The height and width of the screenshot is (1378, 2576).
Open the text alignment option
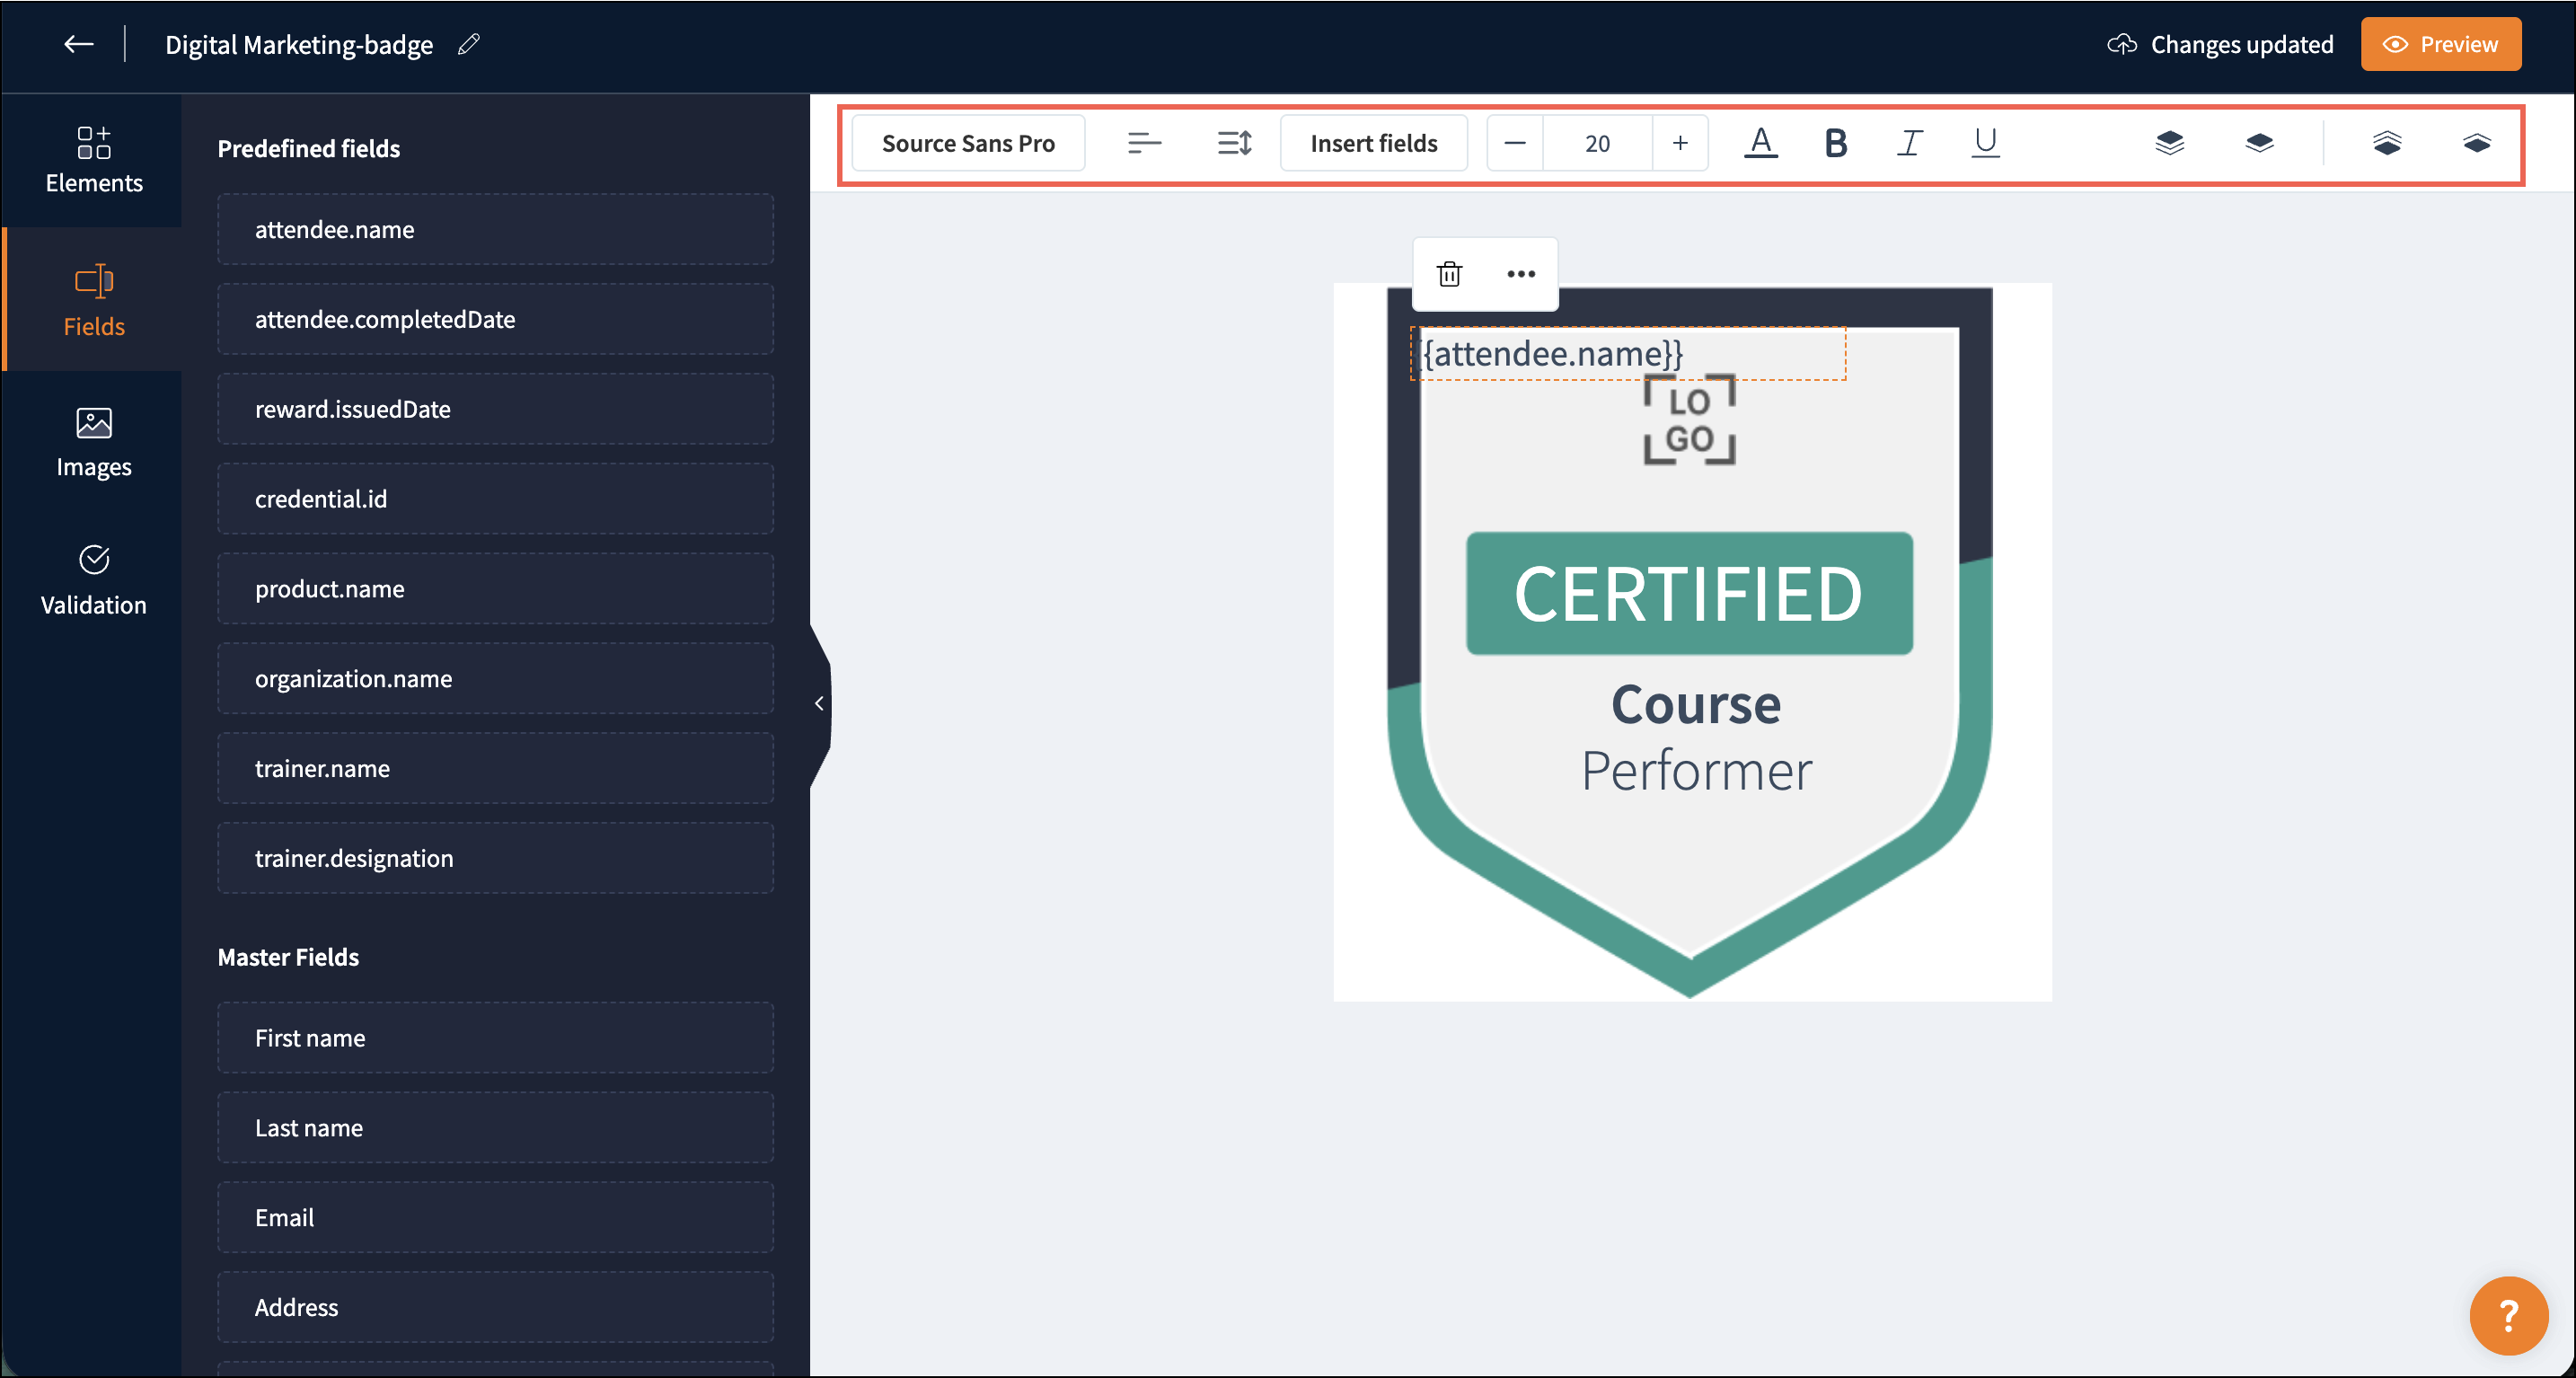[x=1144, y=143]
